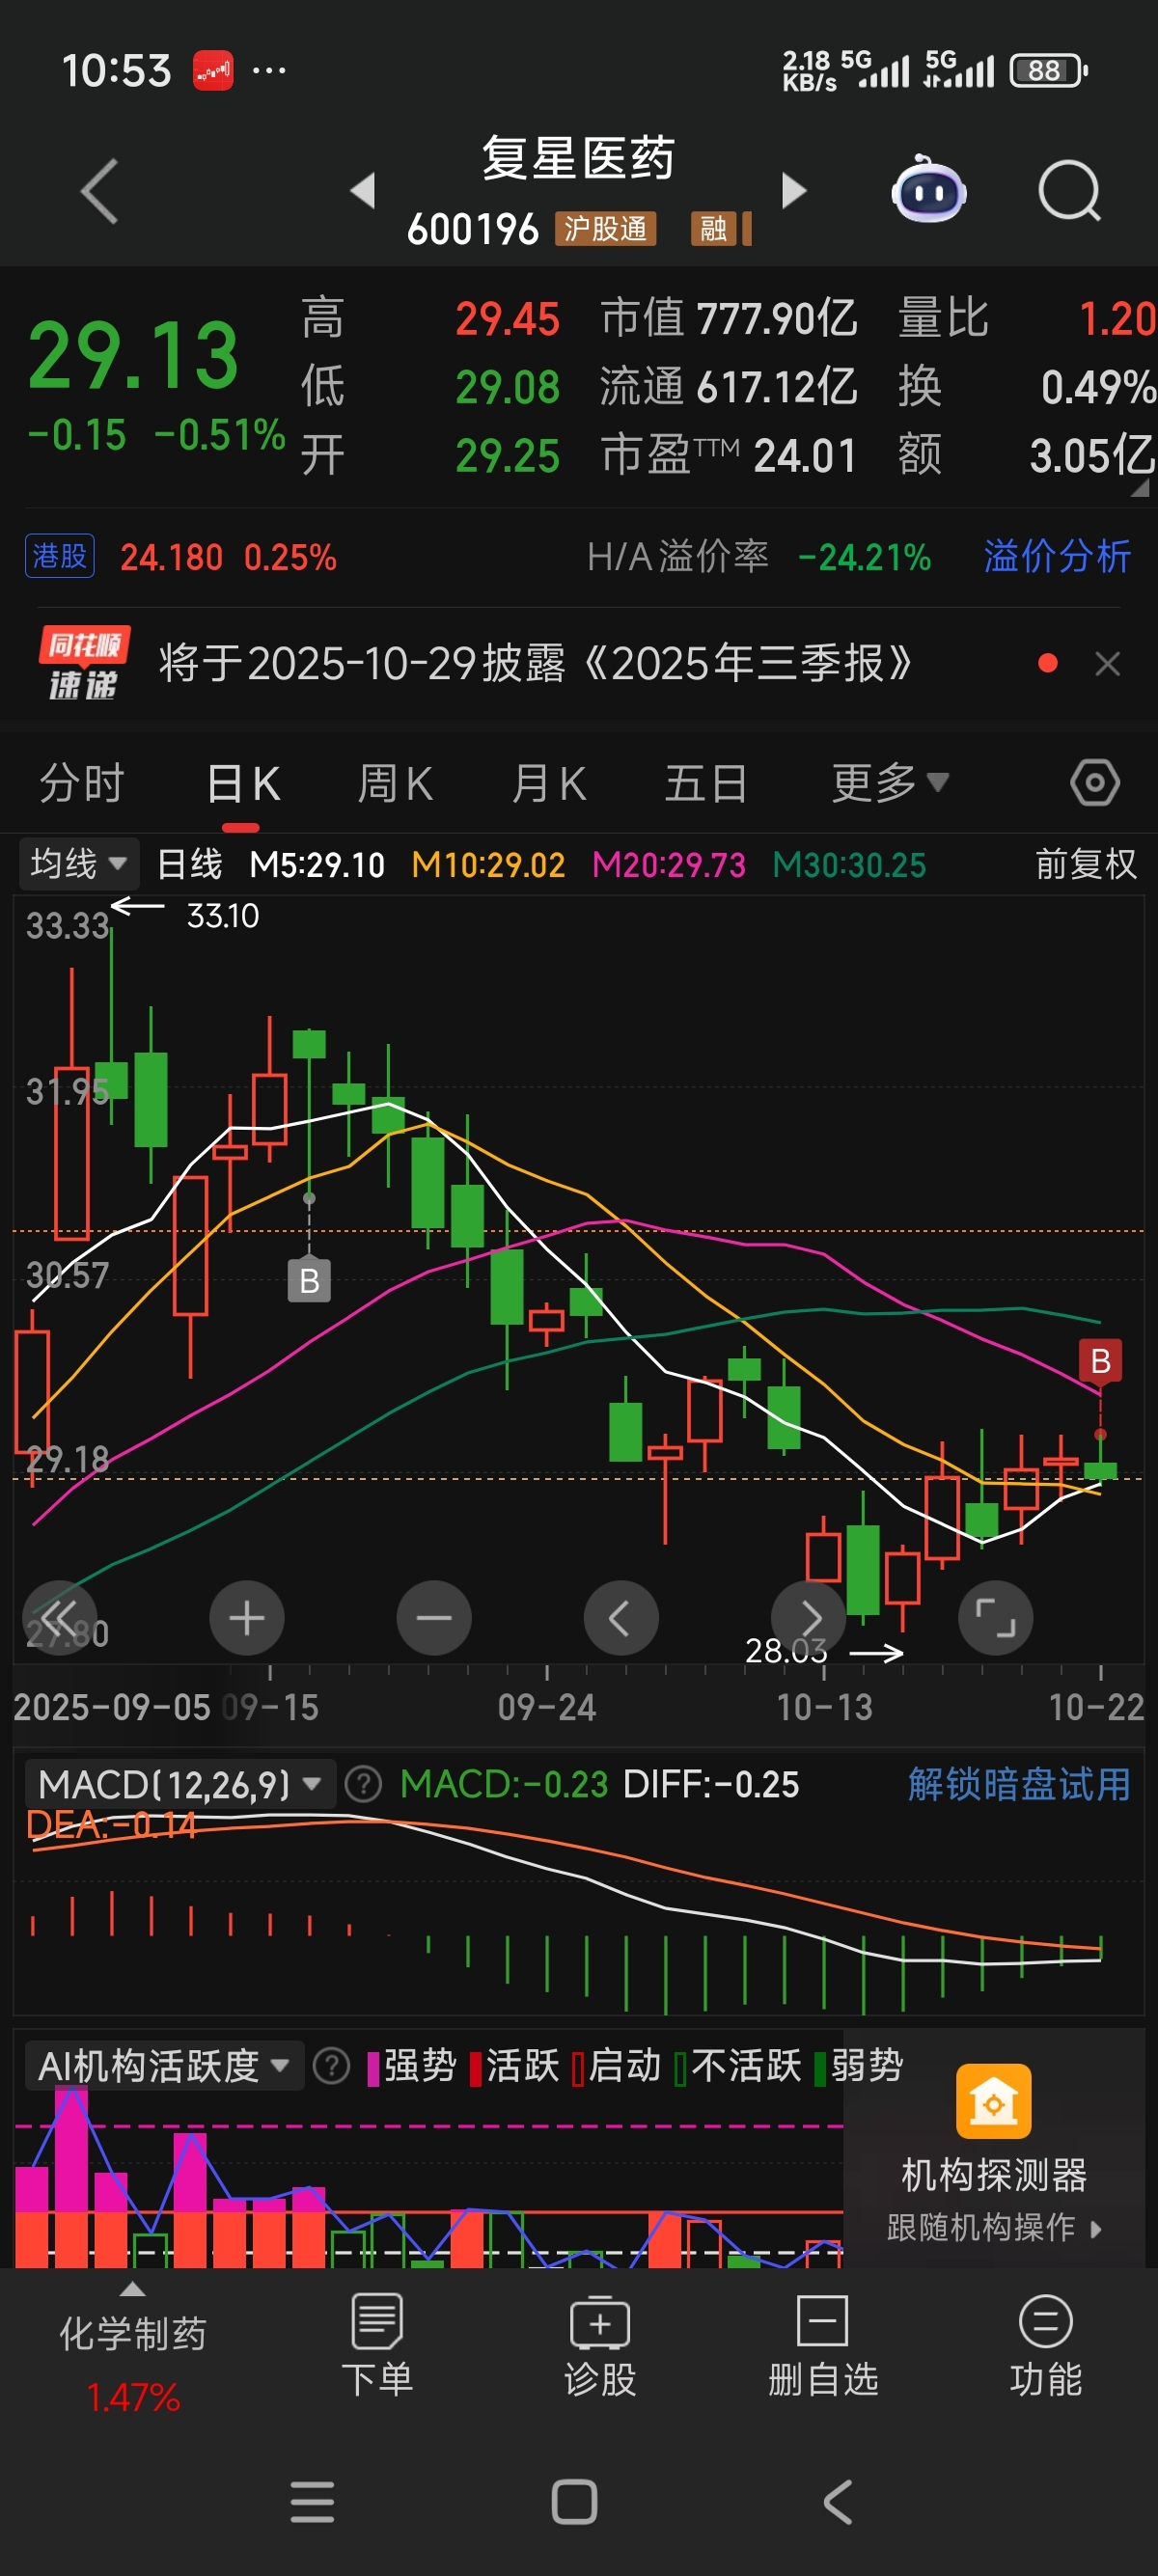Switch to the 五日 tab
1158x2576 pixels.
click(x=706, y=782)
